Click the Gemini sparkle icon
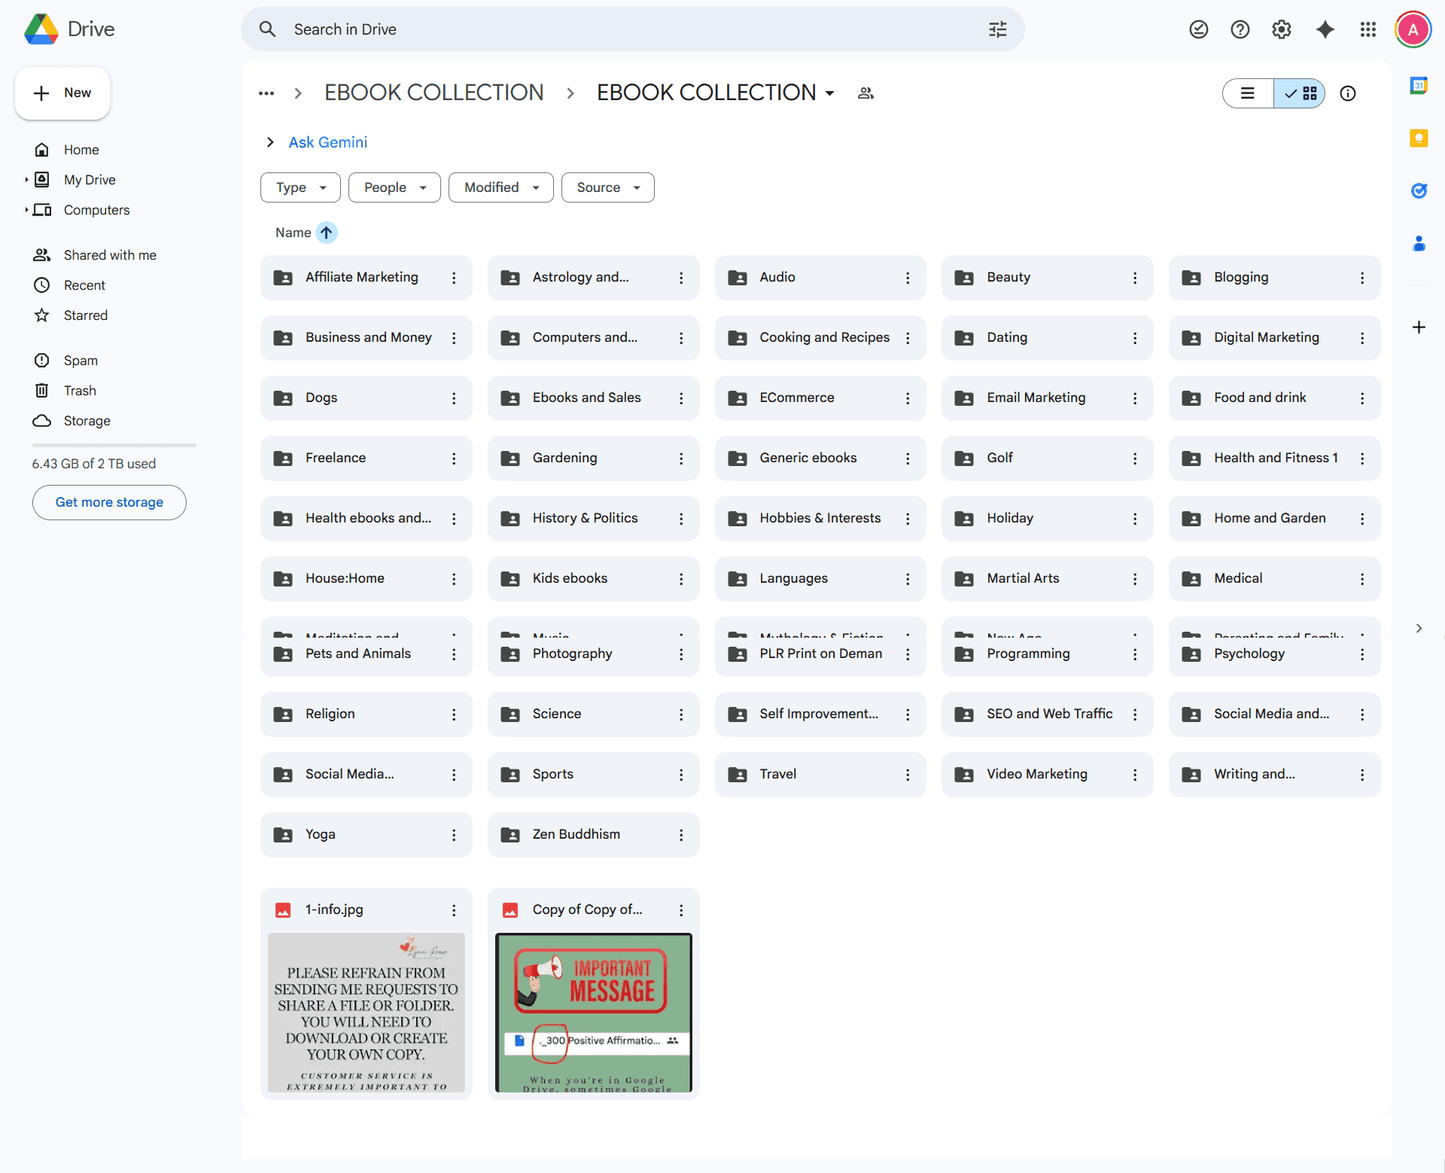 coord(1325,30)
